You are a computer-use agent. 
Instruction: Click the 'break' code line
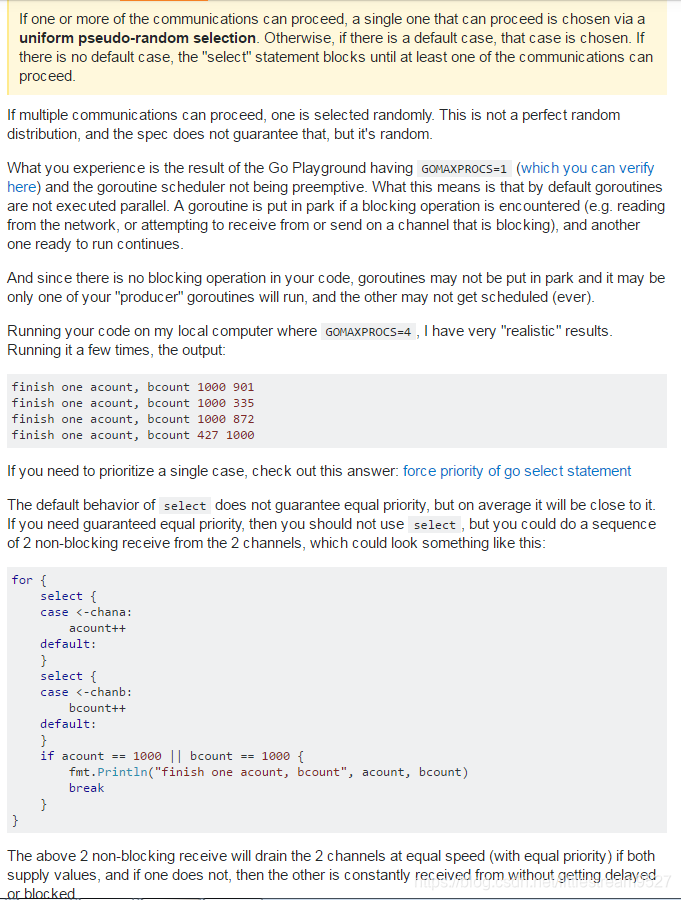(86, 789)
